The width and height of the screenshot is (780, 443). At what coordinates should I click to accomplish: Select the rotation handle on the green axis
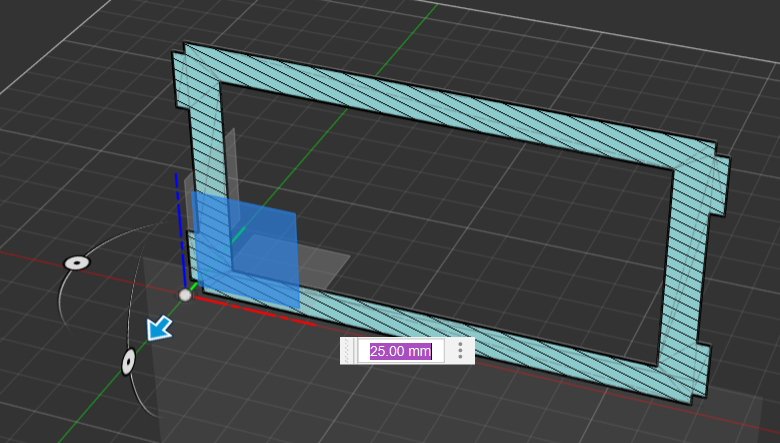129,361
